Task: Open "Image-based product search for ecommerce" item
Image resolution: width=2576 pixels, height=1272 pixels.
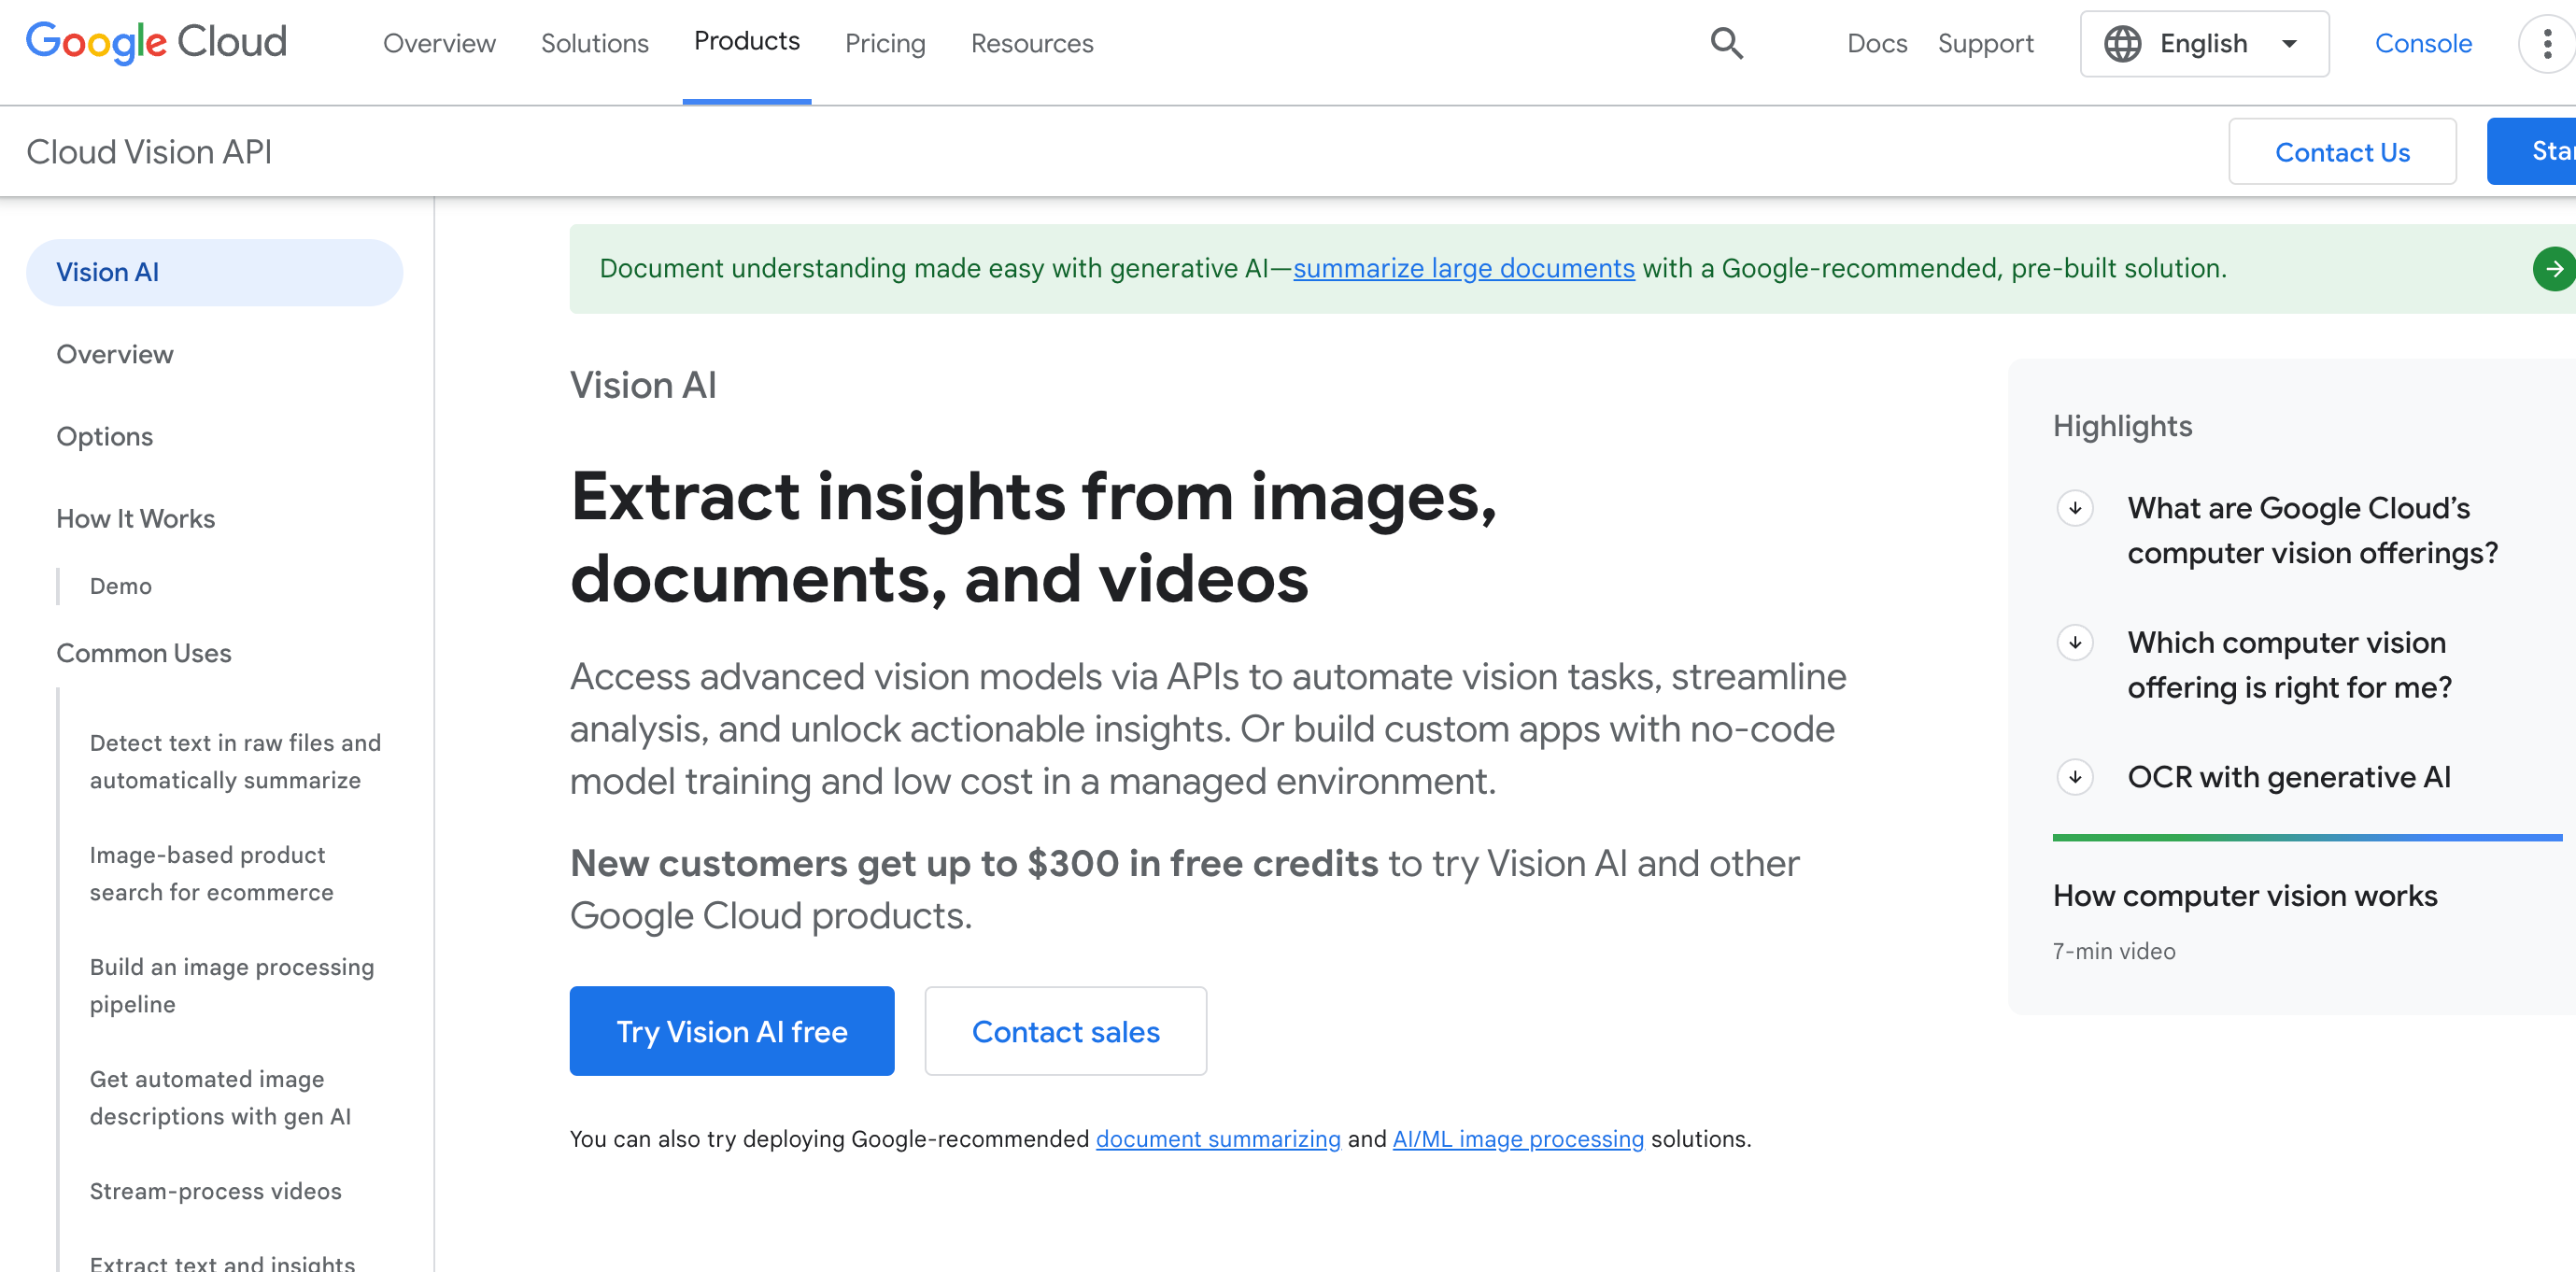Action: pos(212,873)
